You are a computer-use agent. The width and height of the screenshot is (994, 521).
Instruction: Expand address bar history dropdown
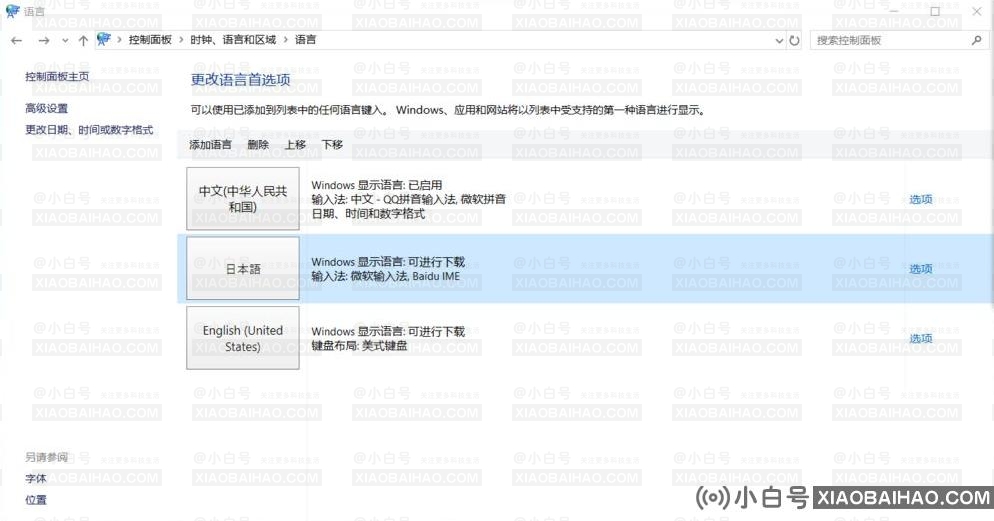[x=779, y=41]
